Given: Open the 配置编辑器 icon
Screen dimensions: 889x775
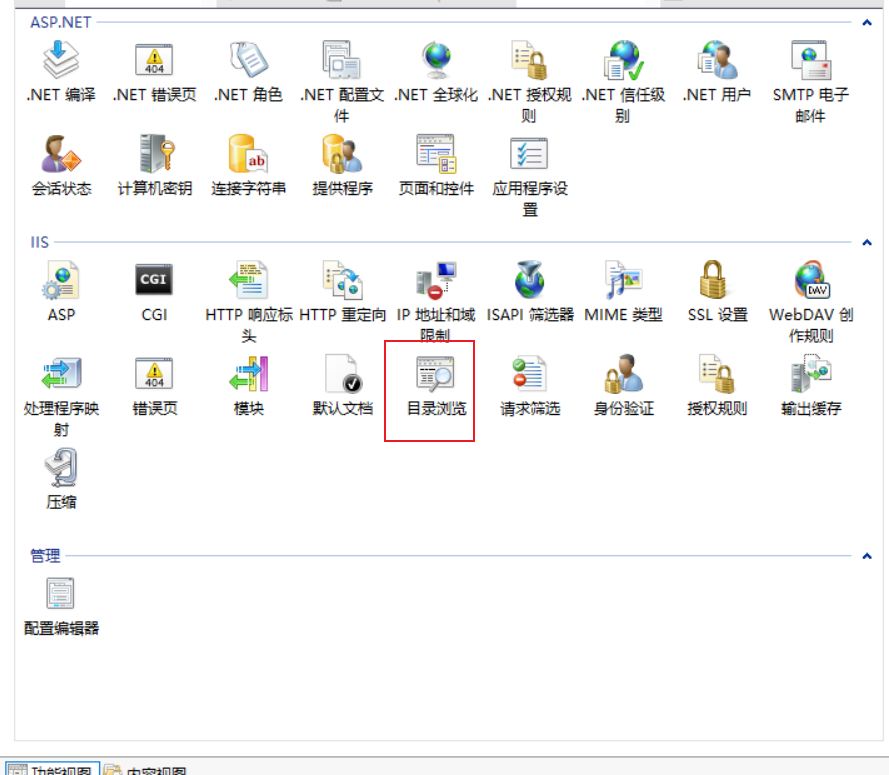Looking at the screenshot, I should pyautogui.click(x=60, y=594).
